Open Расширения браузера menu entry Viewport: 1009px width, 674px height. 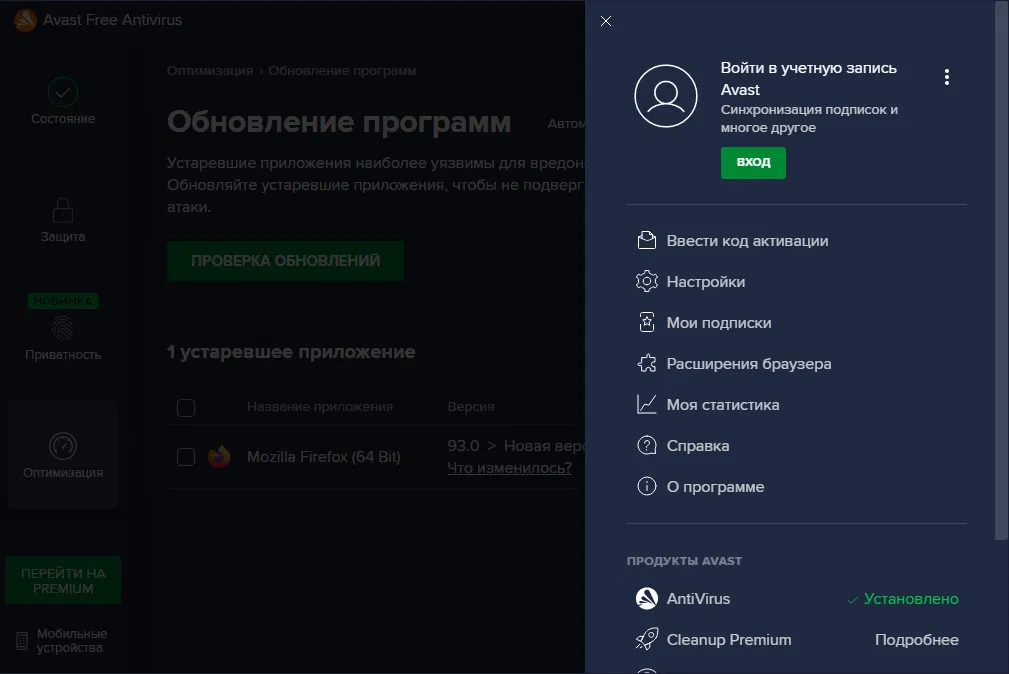[x=748, y=364]
